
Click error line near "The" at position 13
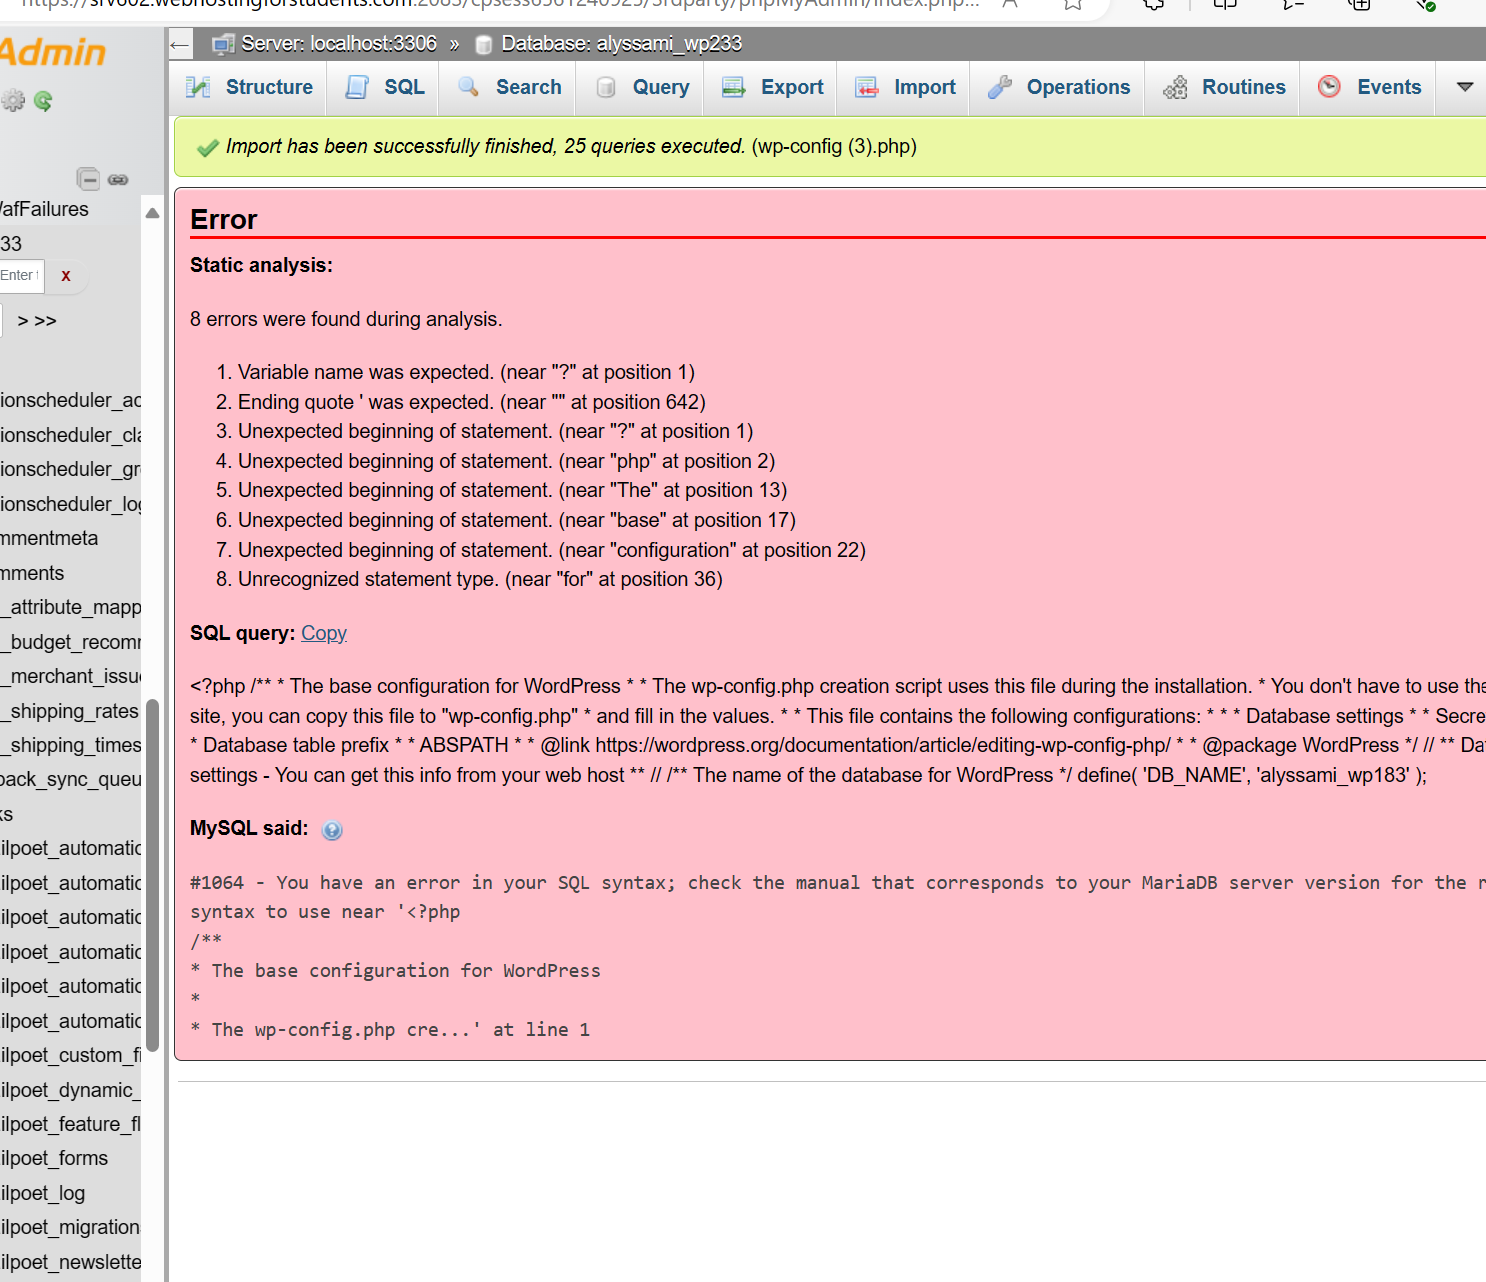(512, 490)
